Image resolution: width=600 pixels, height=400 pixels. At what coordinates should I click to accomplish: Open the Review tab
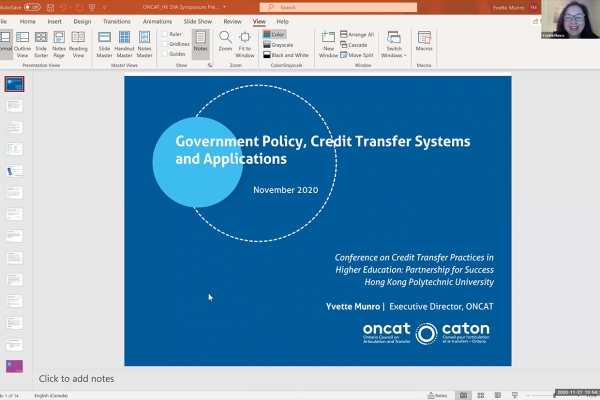(x=233, y=21)
